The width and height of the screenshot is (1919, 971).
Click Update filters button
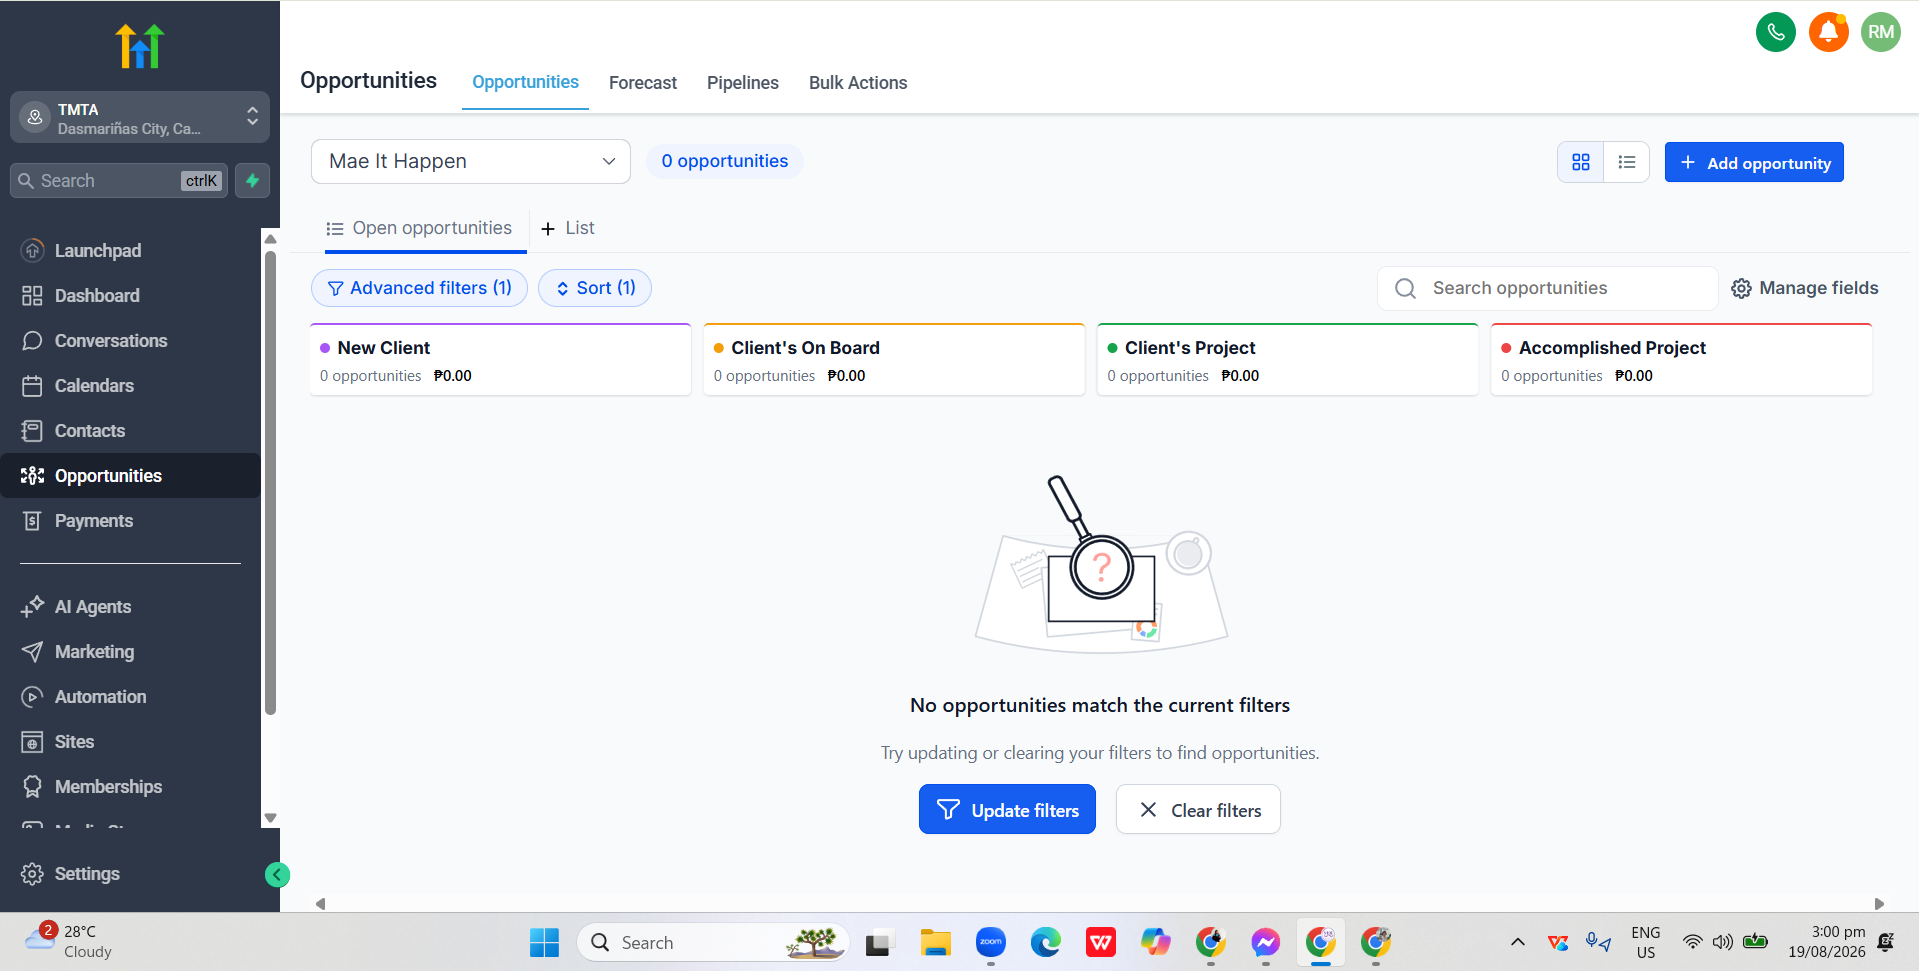pyautogui.click(x=1007, y=810)
